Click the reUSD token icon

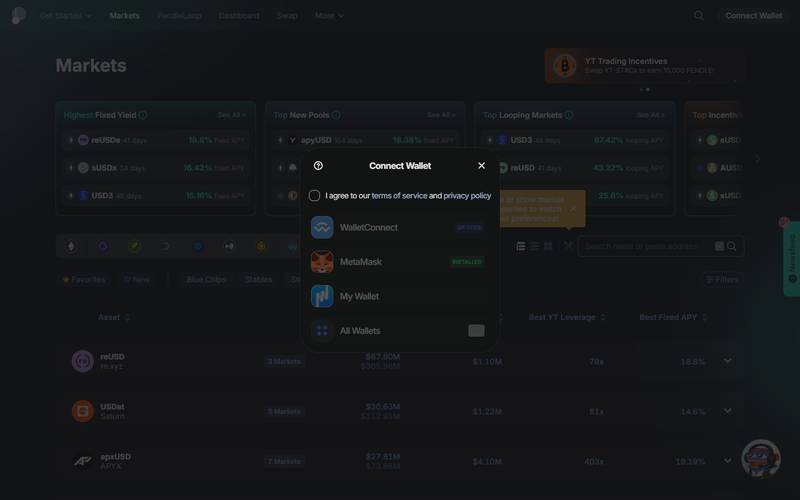83,361
